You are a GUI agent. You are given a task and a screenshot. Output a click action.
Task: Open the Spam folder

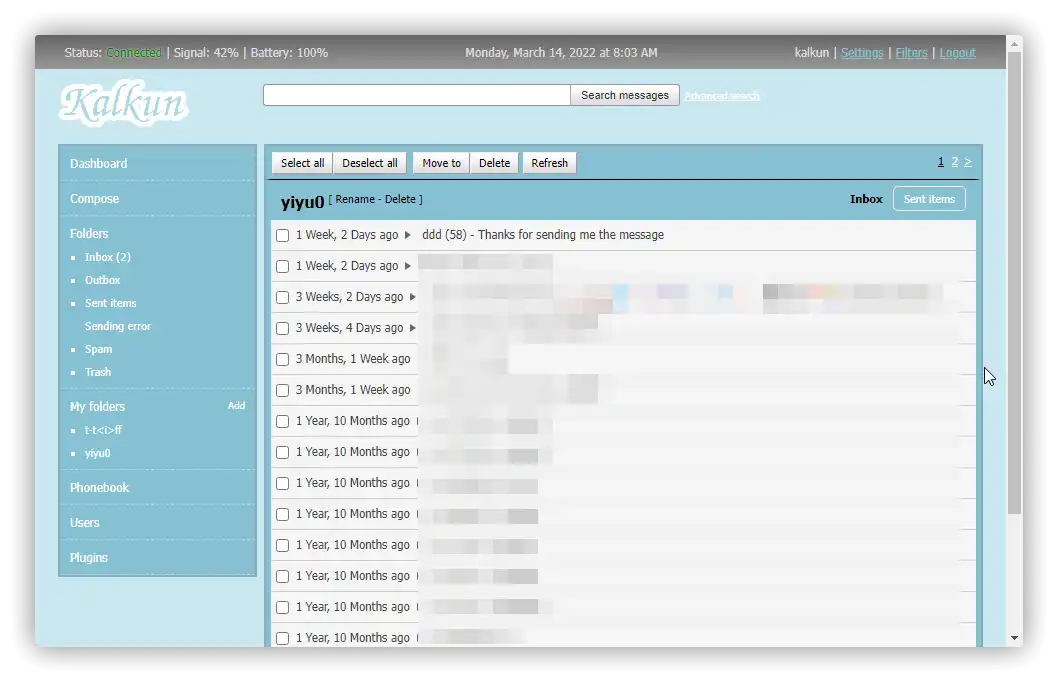(99, 349)
